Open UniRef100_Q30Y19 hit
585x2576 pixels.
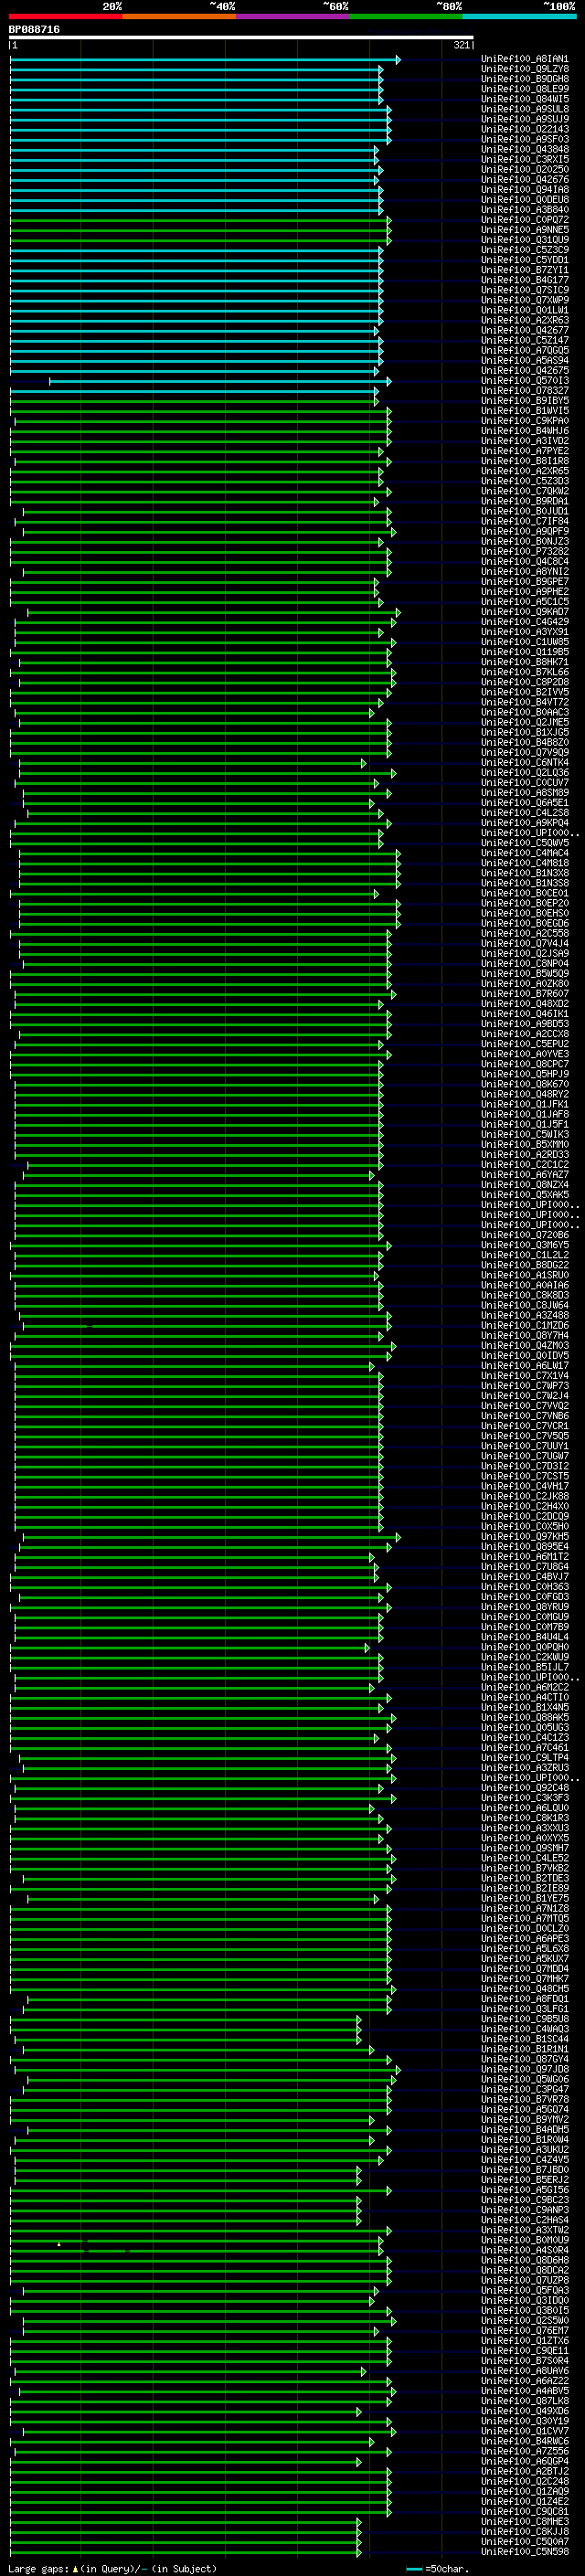point(524,2421)
